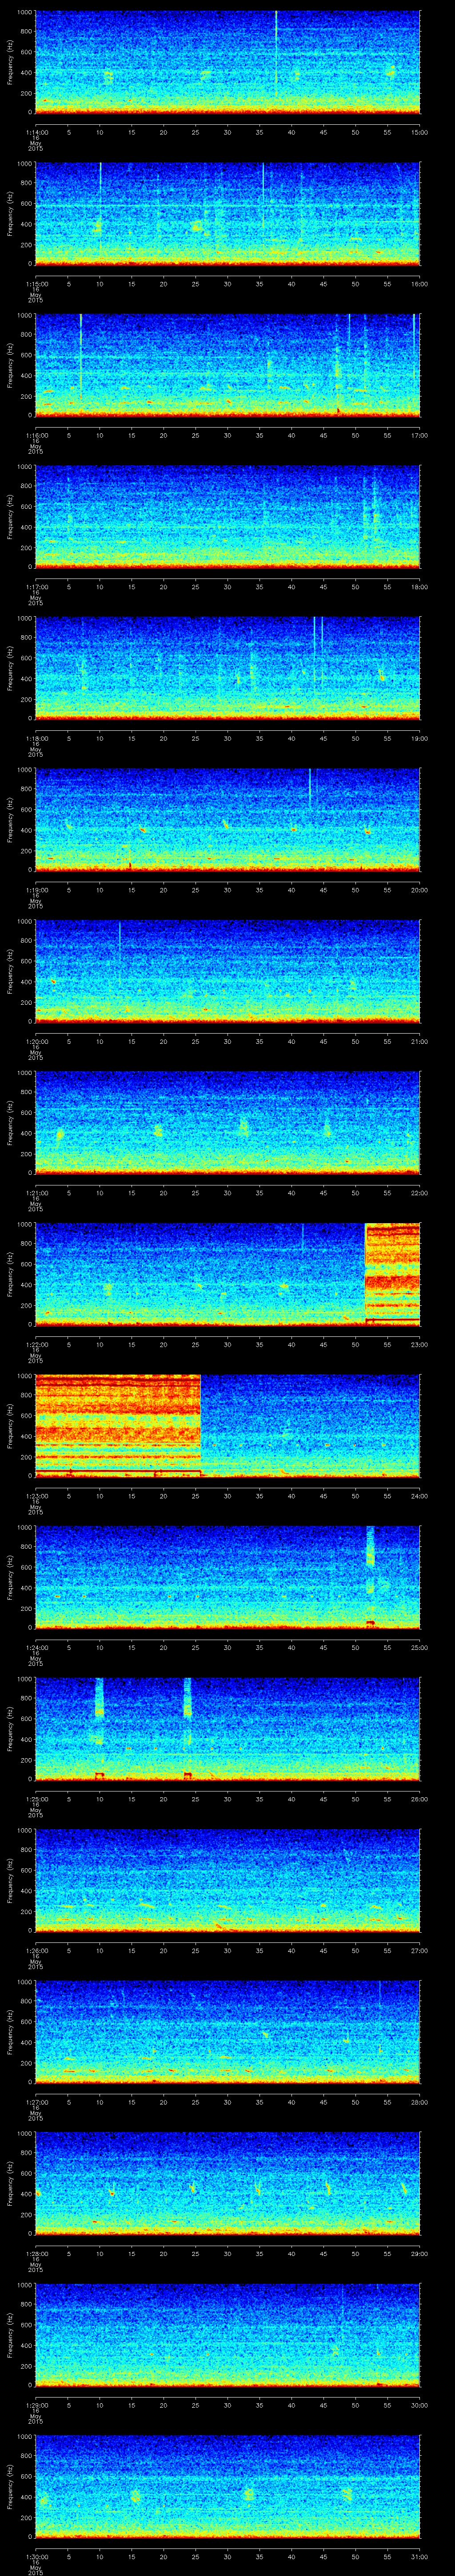
Task: Click the 24:00 end time label
Action: pos(420,1496)
